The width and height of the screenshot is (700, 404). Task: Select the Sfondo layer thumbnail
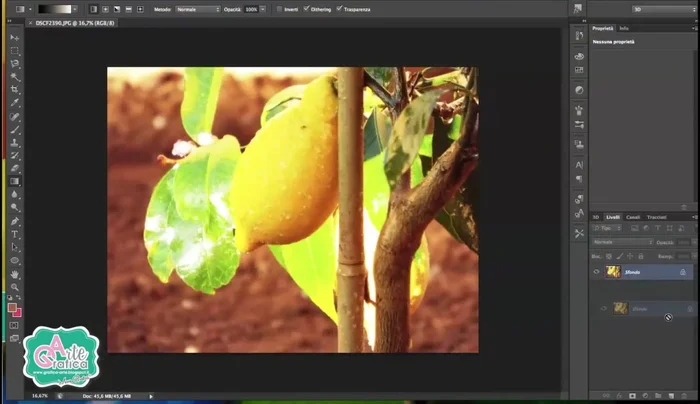click(613, 272)
